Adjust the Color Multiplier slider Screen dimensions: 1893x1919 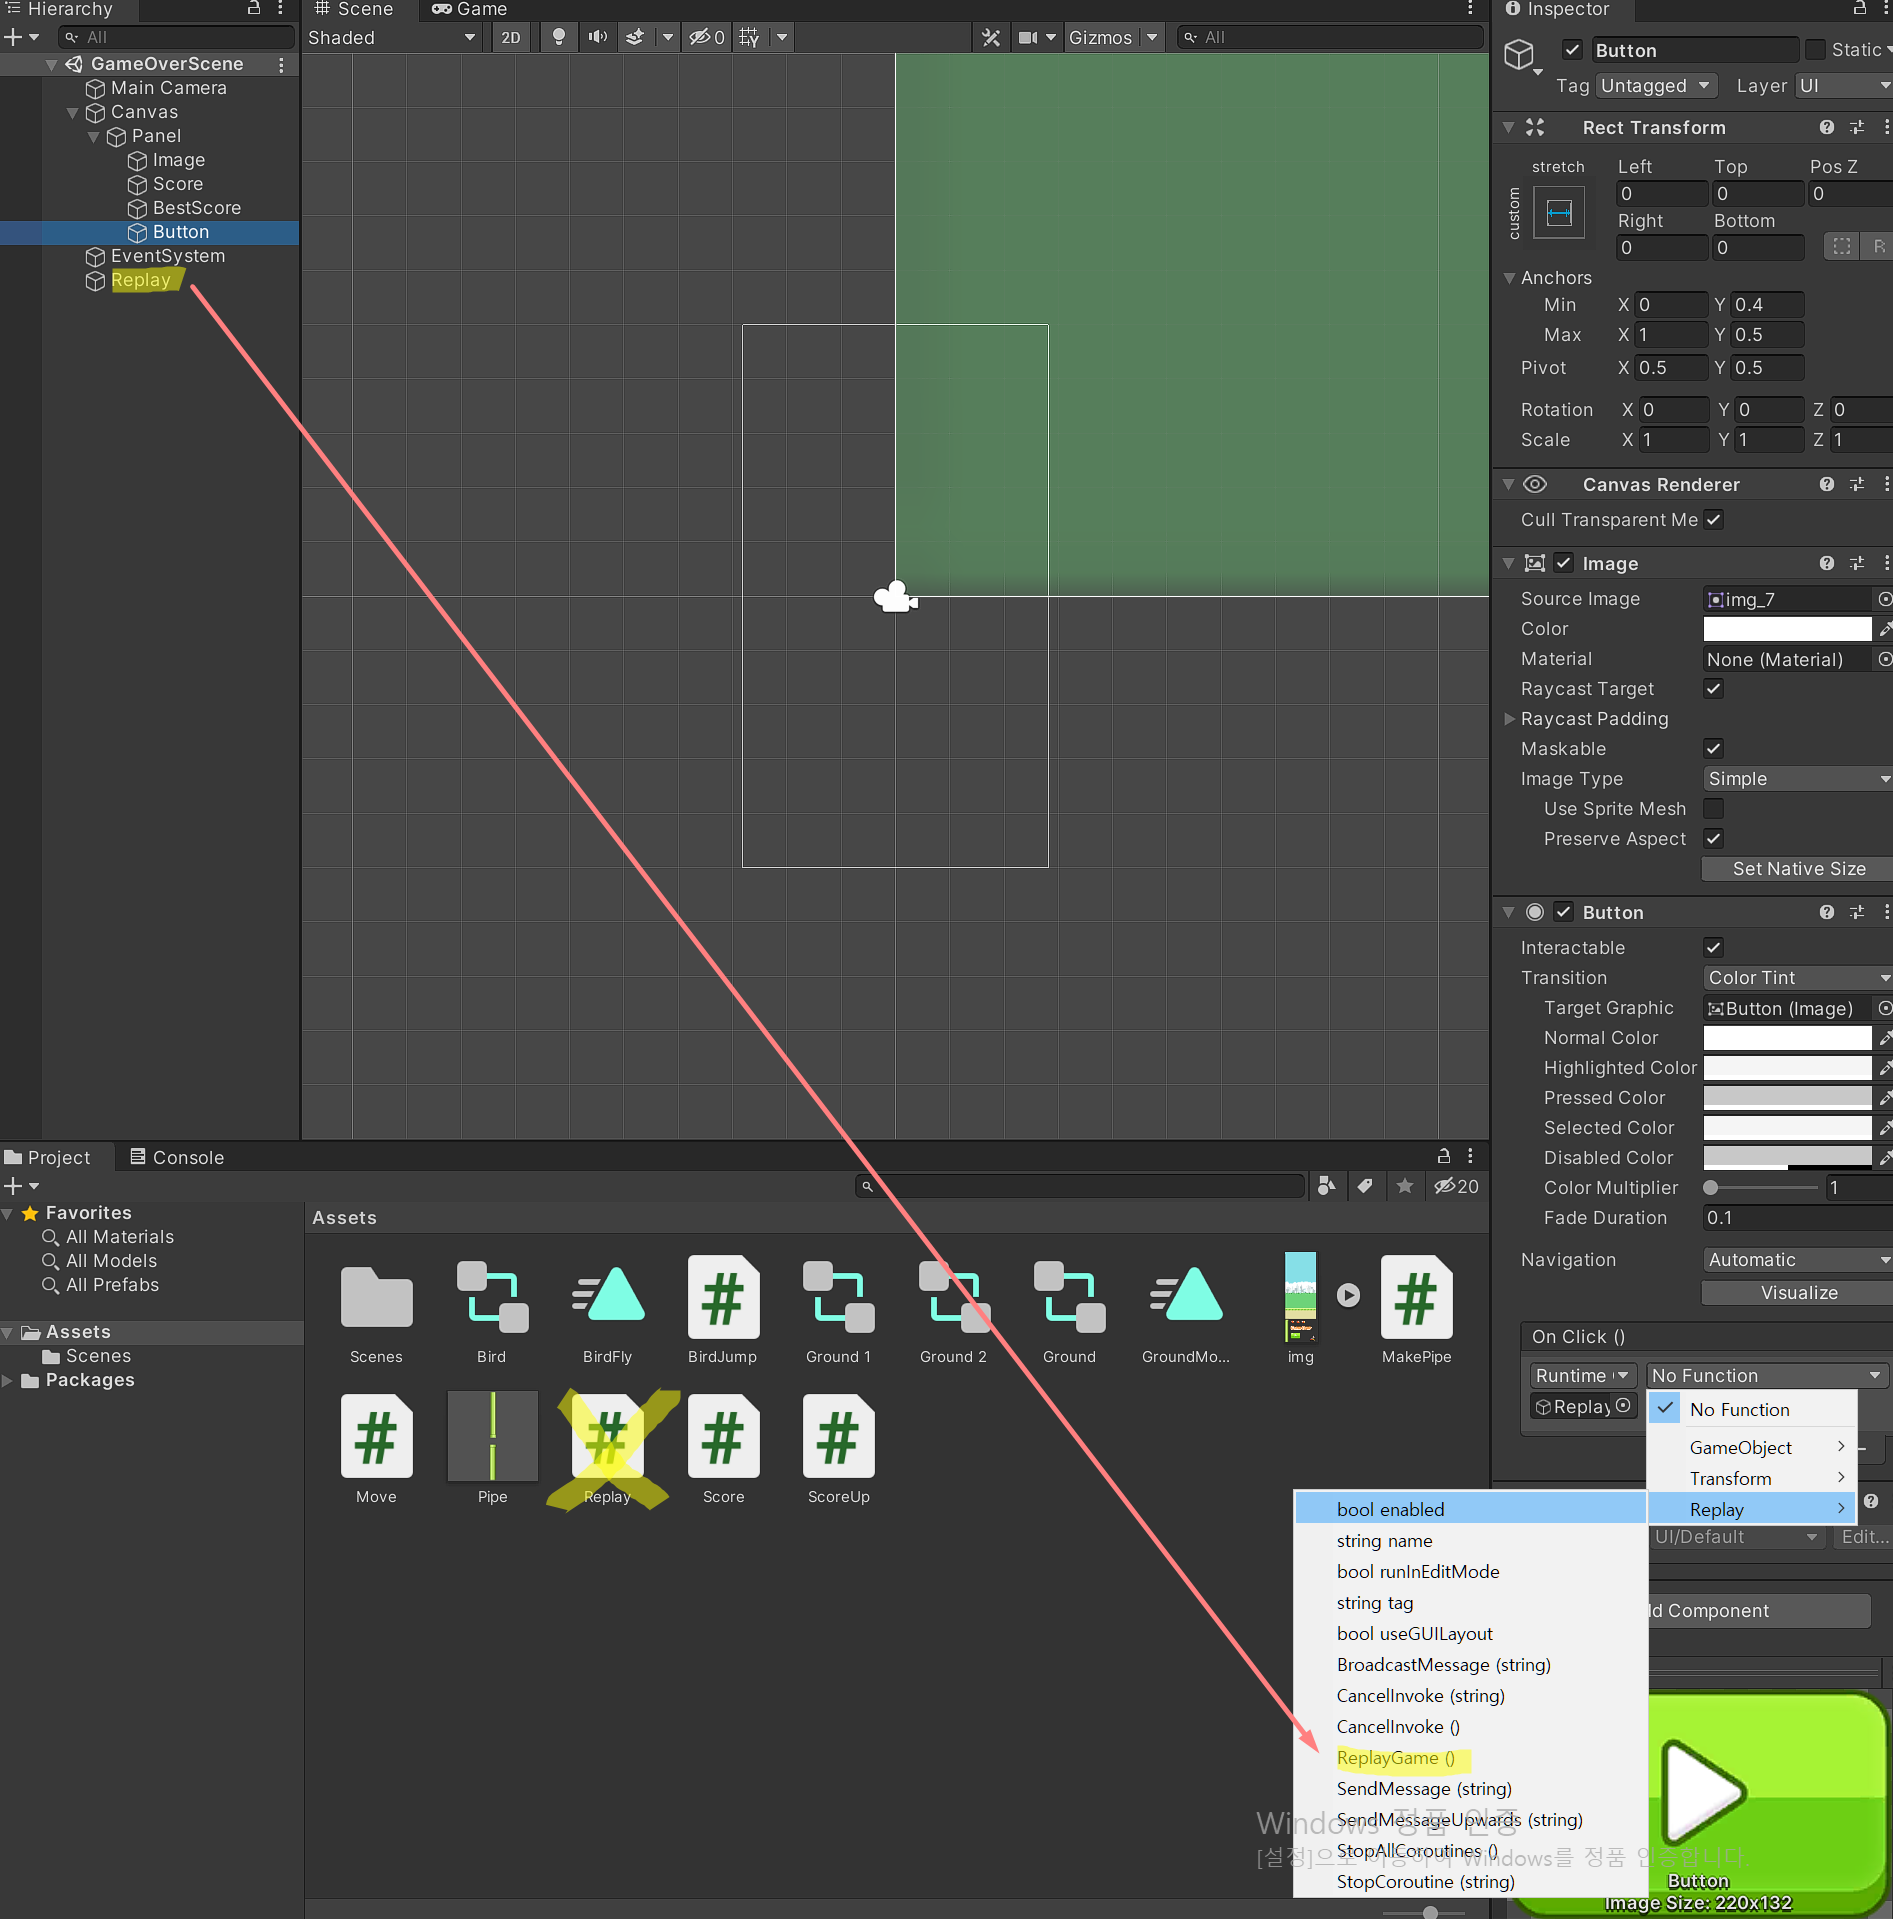pyautogui.click(x=1711, y=1187)
